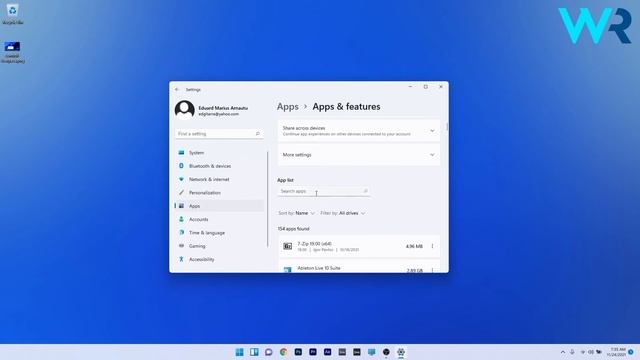Click the black round taskbar app icon

coord(386,352)
